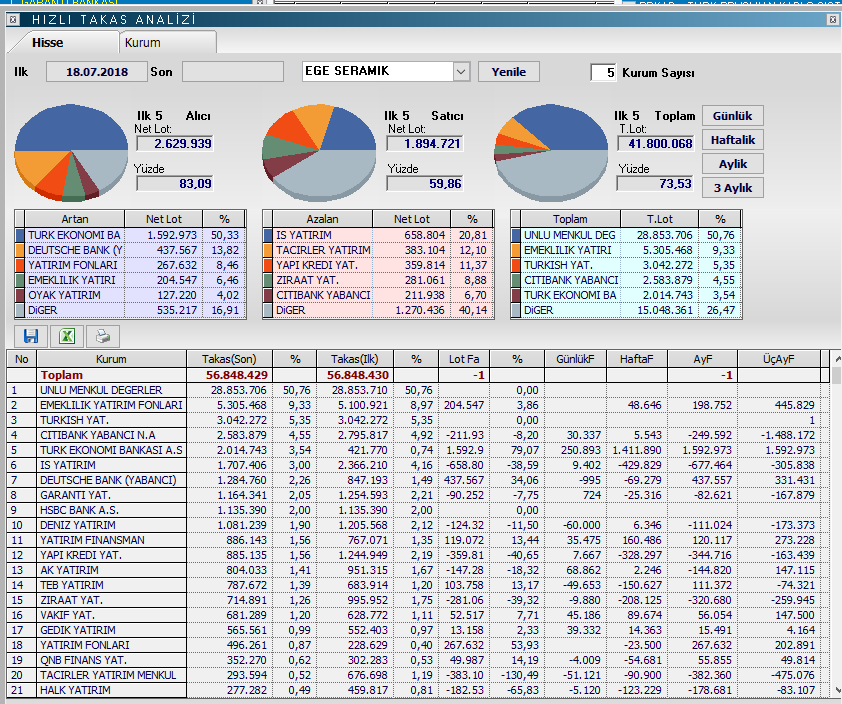Viewport: 842px width, 704px height.
Task: Click the T.Lot column header
Action: (659, 219)
